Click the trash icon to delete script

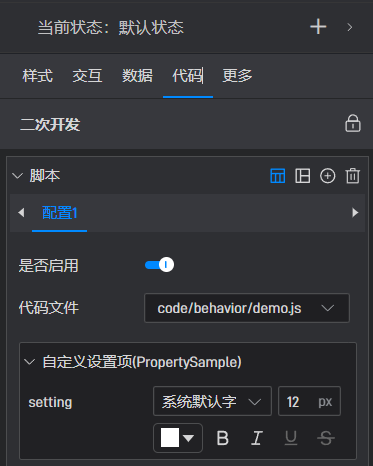point(353,176)
